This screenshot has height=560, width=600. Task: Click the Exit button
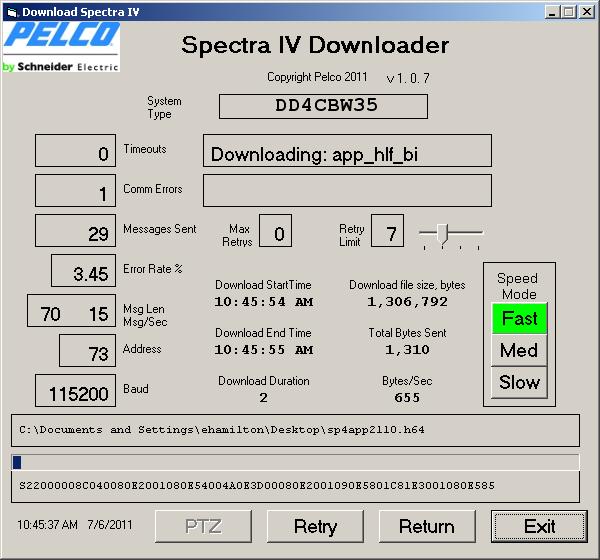point(539,526)
